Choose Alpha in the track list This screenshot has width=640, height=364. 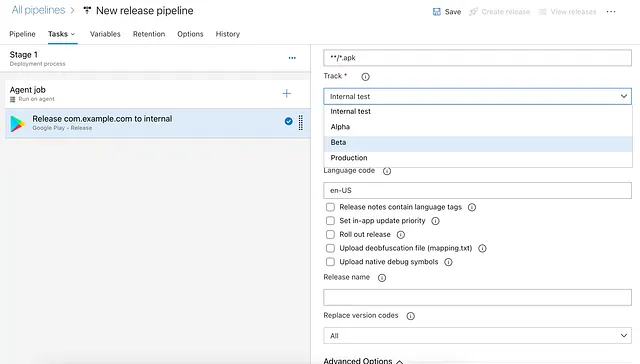coord(478,127)
